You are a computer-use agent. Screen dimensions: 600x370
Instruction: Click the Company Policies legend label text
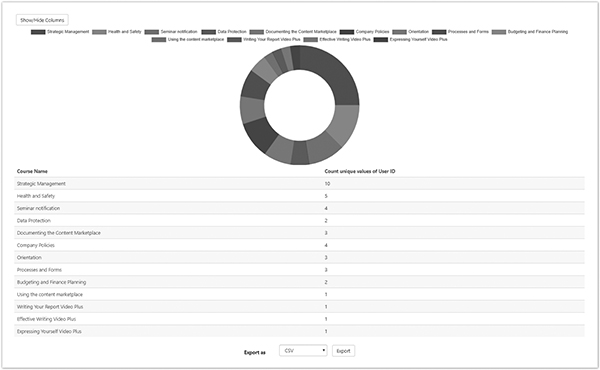click(x=372, y=32)
